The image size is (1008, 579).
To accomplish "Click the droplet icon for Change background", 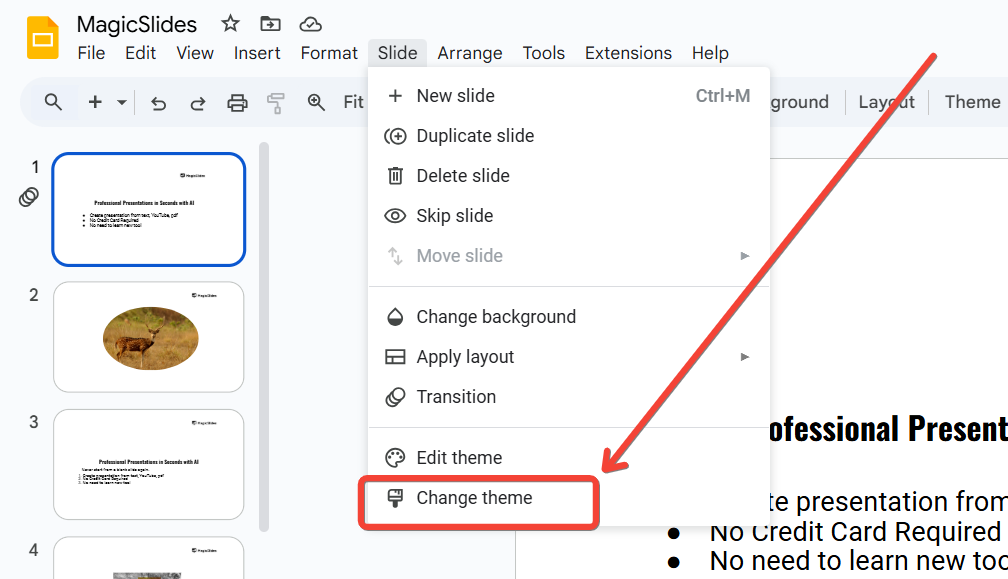I will [x=395, y=317].
